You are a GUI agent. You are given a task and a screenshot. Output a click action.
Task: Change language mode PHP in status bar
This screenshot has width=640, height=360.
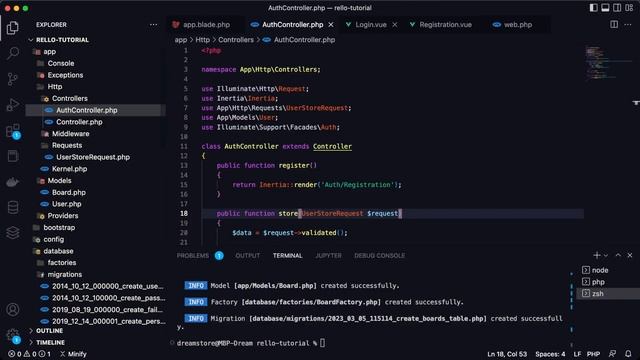point(593,354)
